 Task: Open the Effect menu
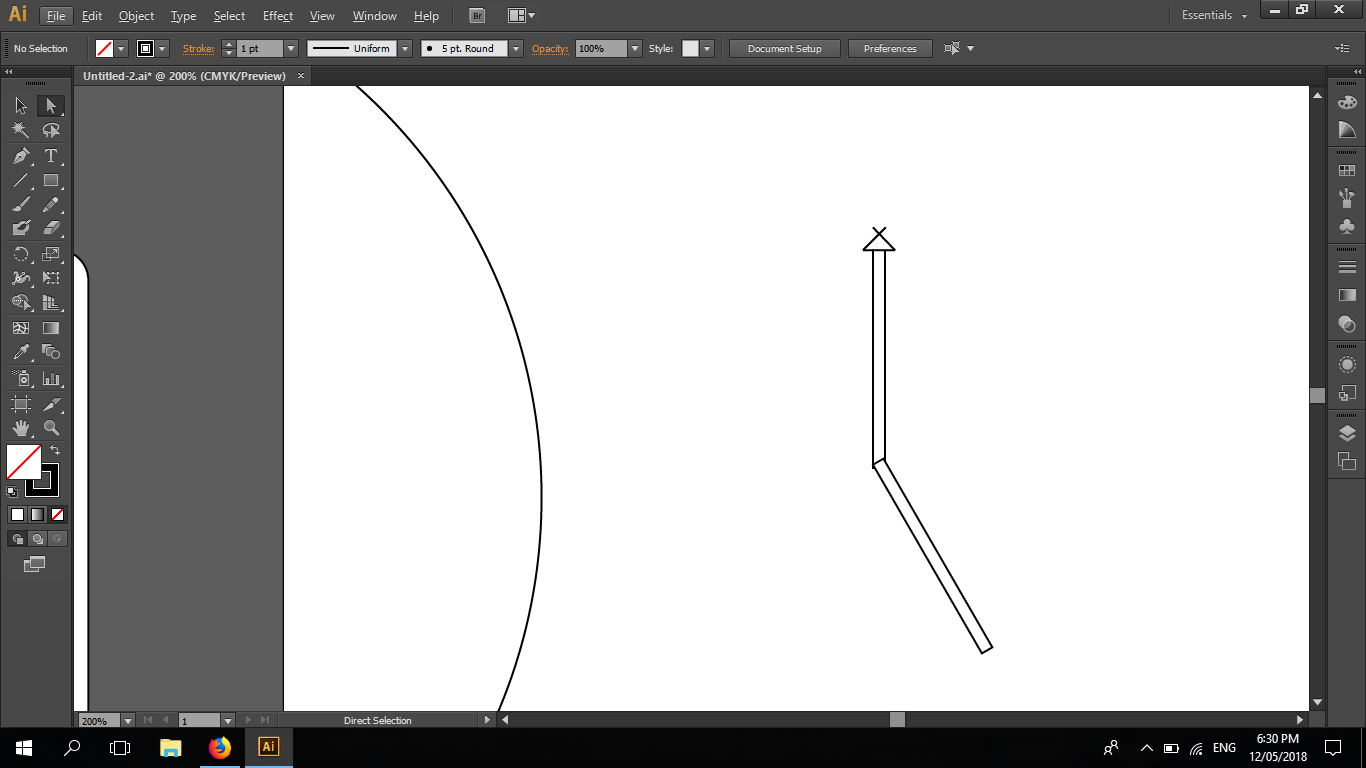(278, 16)
